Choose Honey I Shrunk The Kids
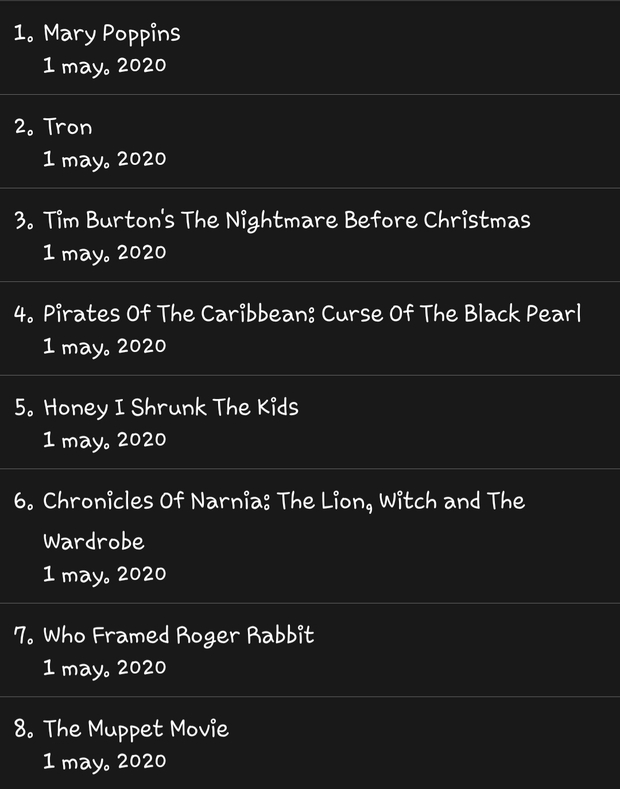This screenshot has width=620, height=789. pyautogui.click(x=171, y=408)
